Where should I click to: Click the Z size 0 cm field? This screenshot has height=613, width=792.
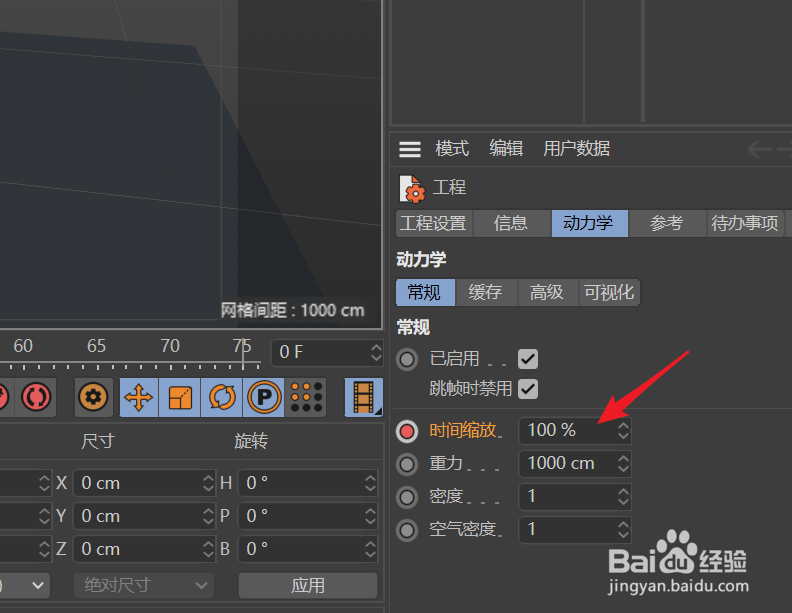[x=144, y=549]
